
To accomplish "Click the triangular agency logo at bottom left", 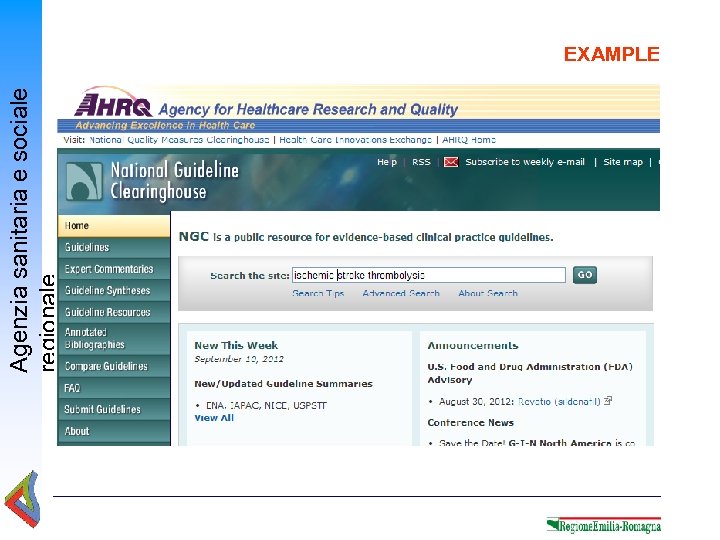I will 22,499.
